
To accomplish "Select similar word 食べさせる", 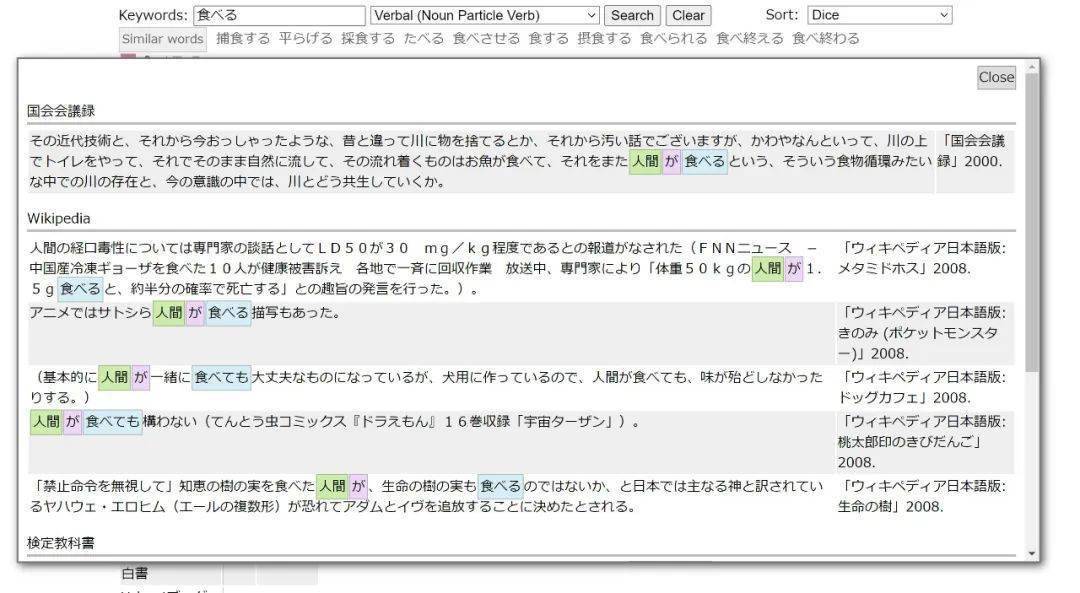I will (486, 39).
